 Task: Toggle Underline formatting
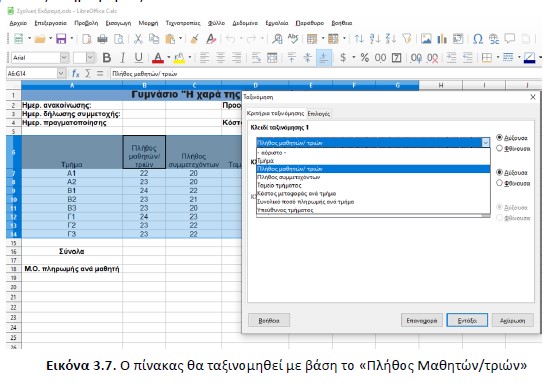click(x=139, y=57)
